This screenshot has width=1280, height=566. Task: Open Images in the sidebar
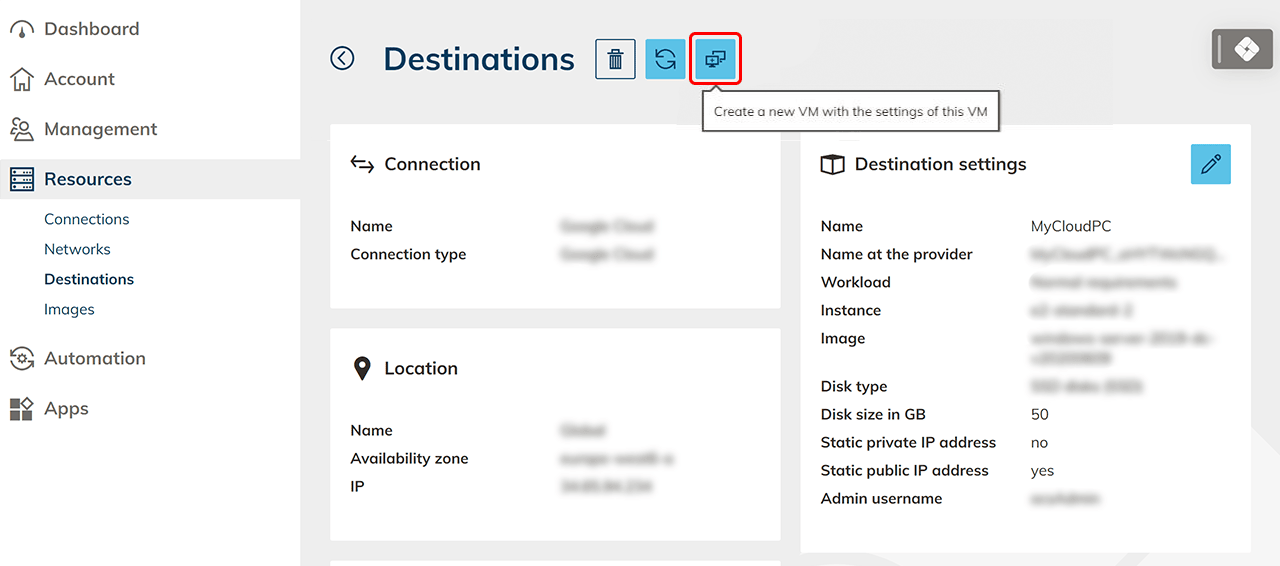point(69,310)
